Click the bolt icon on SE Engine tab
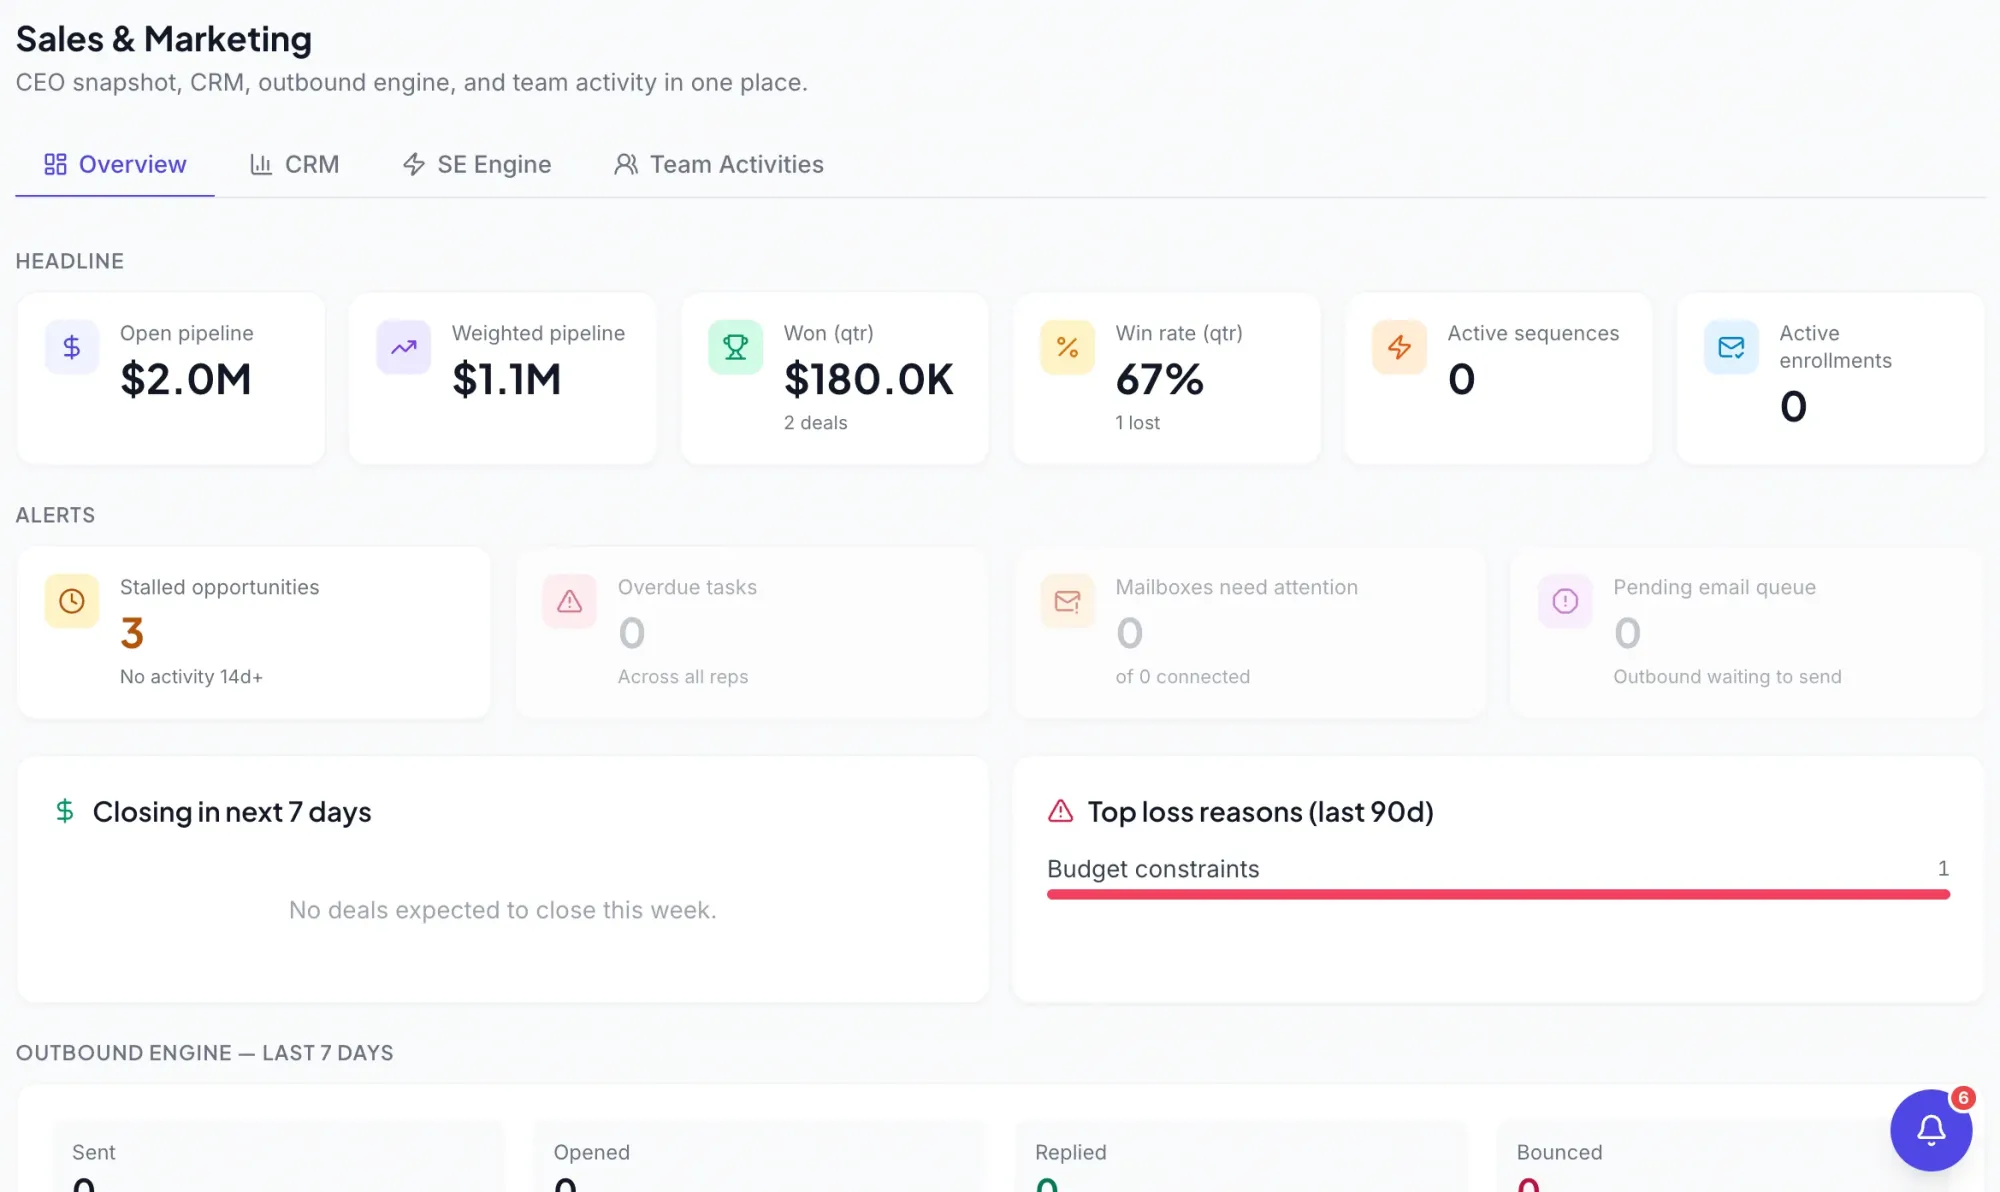Screen dimensions: 2000x1192 [x=414, y=164]
